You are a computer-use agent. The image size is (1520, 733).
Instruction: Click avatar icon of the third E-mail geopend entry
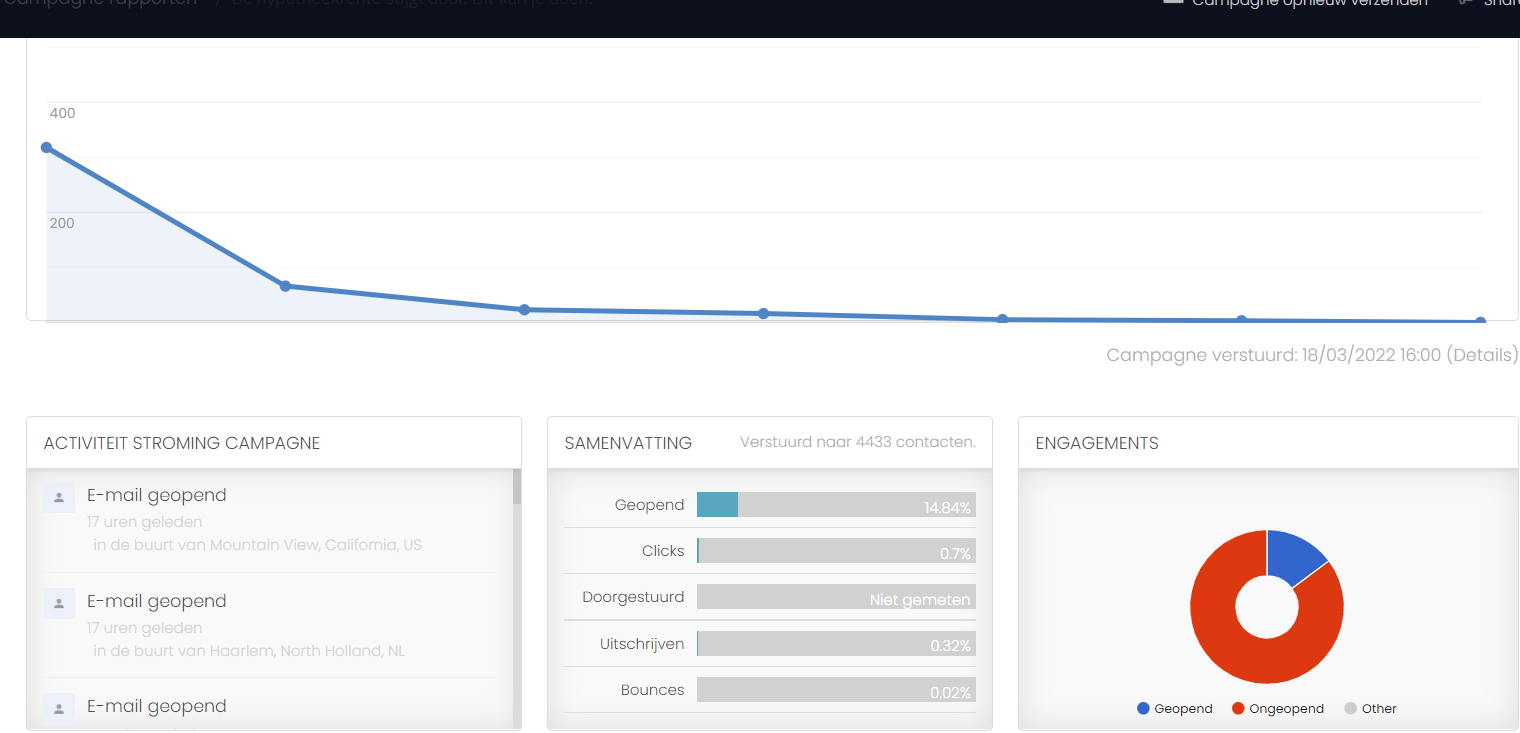[x=59, y=708]
